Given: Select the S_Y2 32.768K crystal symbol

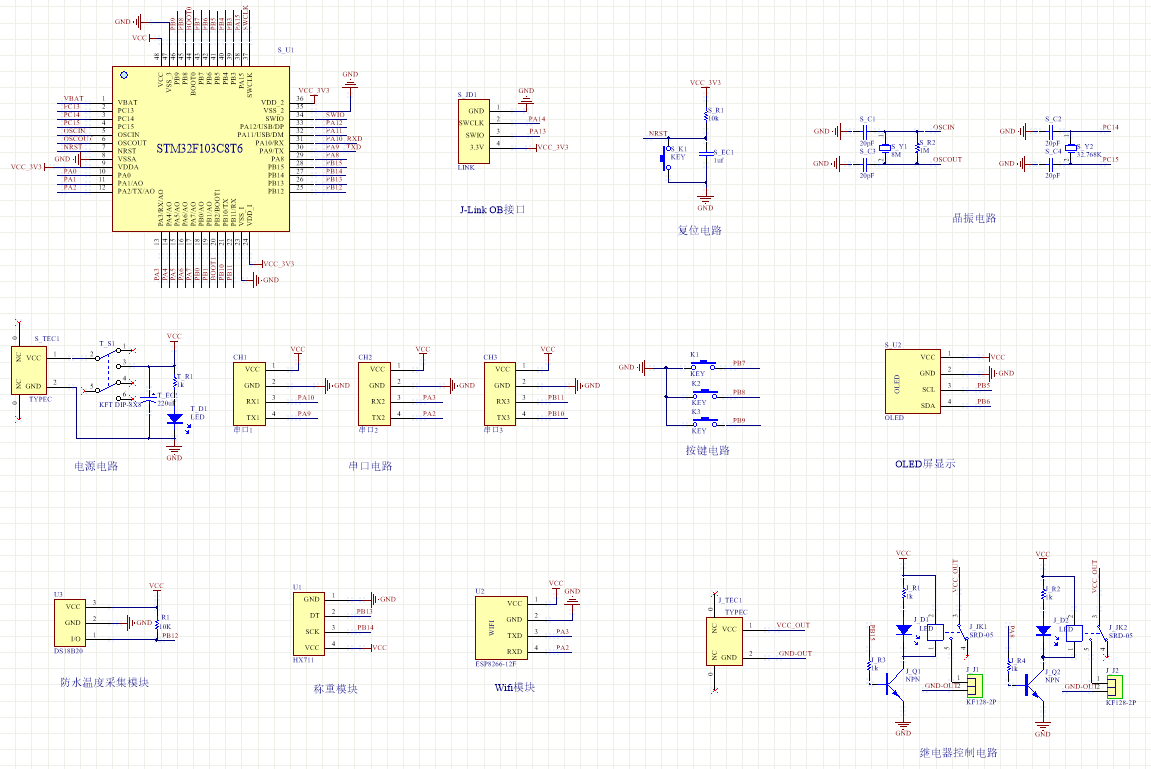Looking at the screenshot, I should coord(1071,147).
